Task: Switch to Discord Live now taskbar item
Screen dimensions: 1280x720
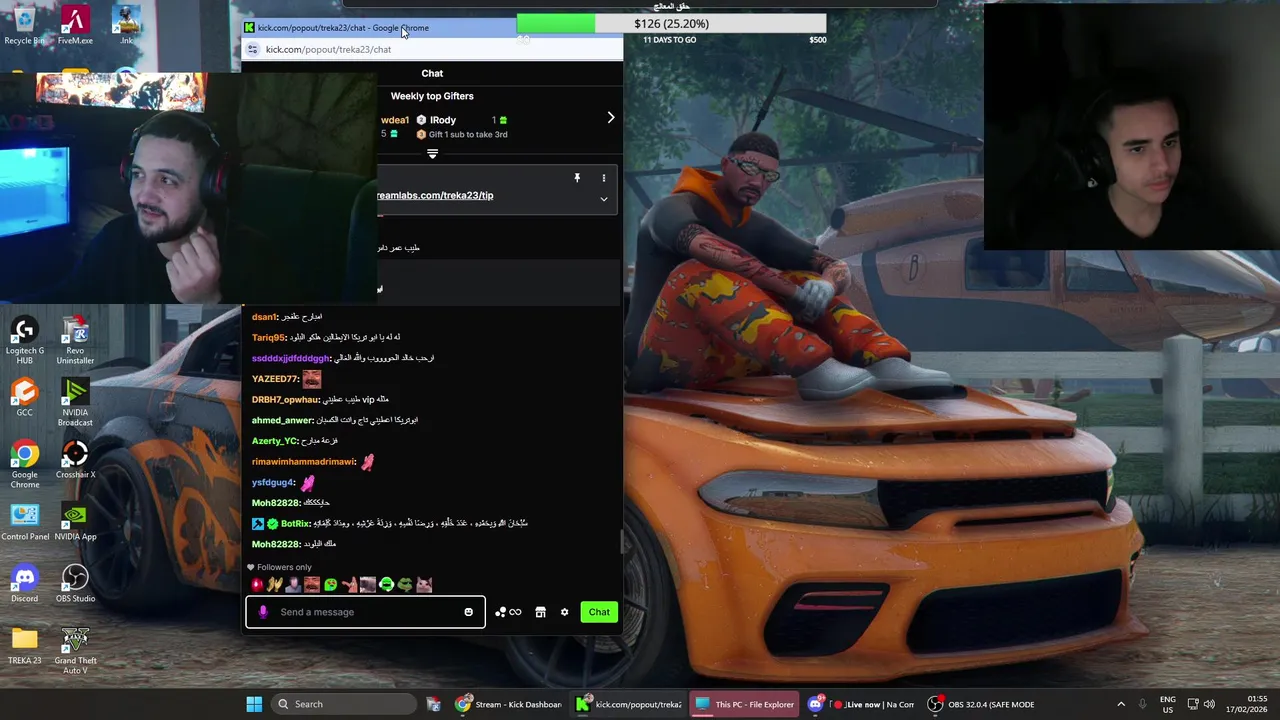Action: [x=862, y=704]
